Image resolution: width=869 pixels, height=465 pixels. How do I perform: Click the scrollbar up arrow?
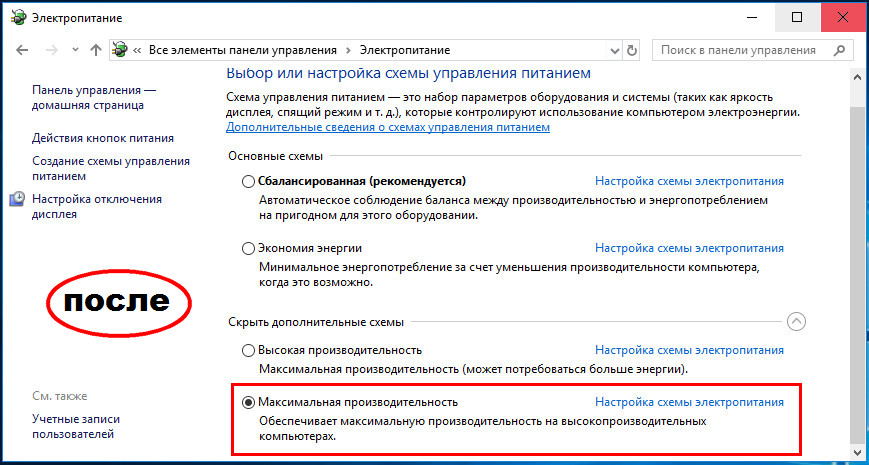pyautogui.click(x=856, y=78)
